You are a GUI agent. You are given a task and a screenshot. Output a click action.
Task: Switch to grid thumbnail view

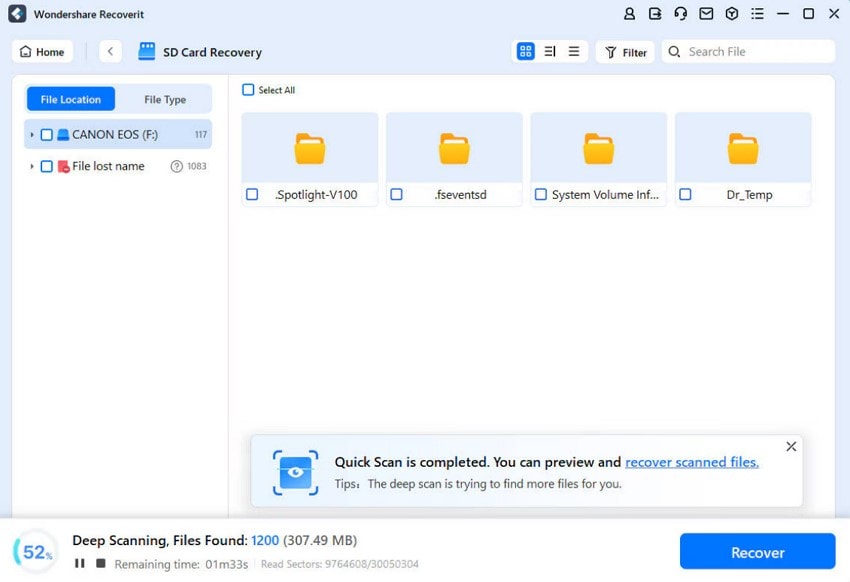(x=525, y=51)
